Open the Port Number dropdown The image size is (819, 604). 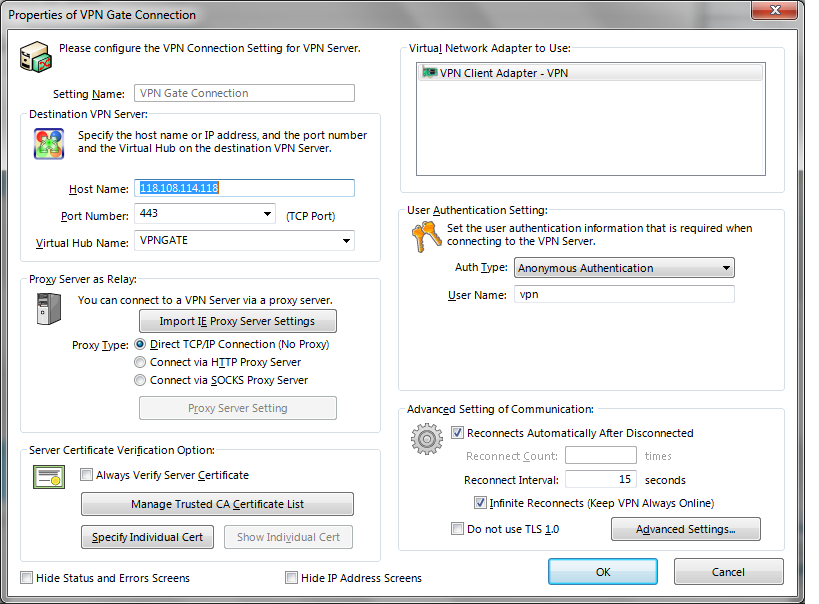coord(267,214)
